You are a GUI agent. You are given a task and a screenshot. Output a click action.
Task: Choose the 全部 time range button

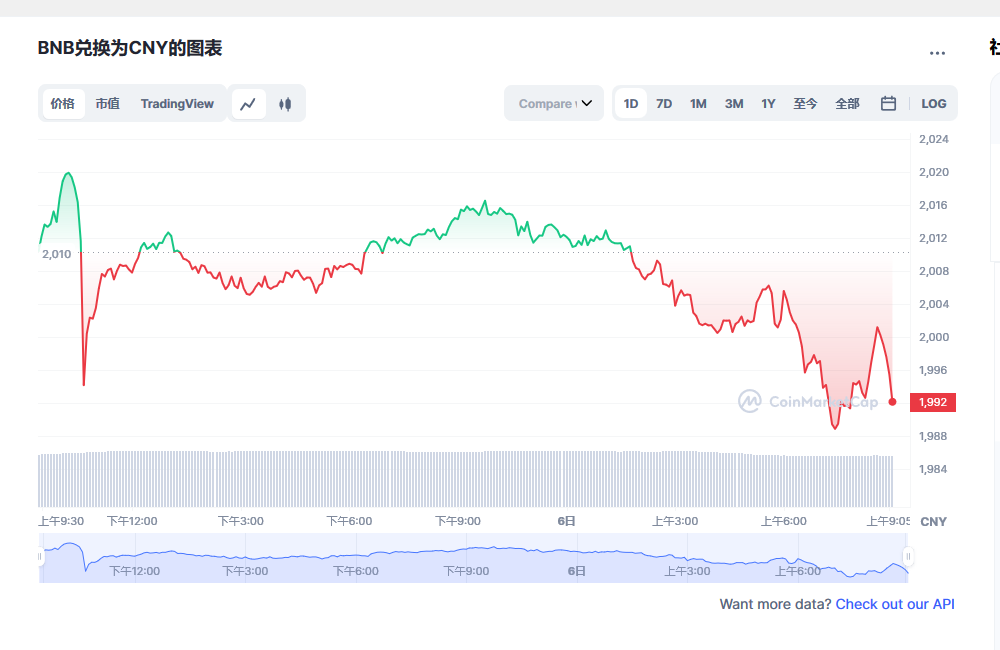pyautogui.click(x=847, y=104)
